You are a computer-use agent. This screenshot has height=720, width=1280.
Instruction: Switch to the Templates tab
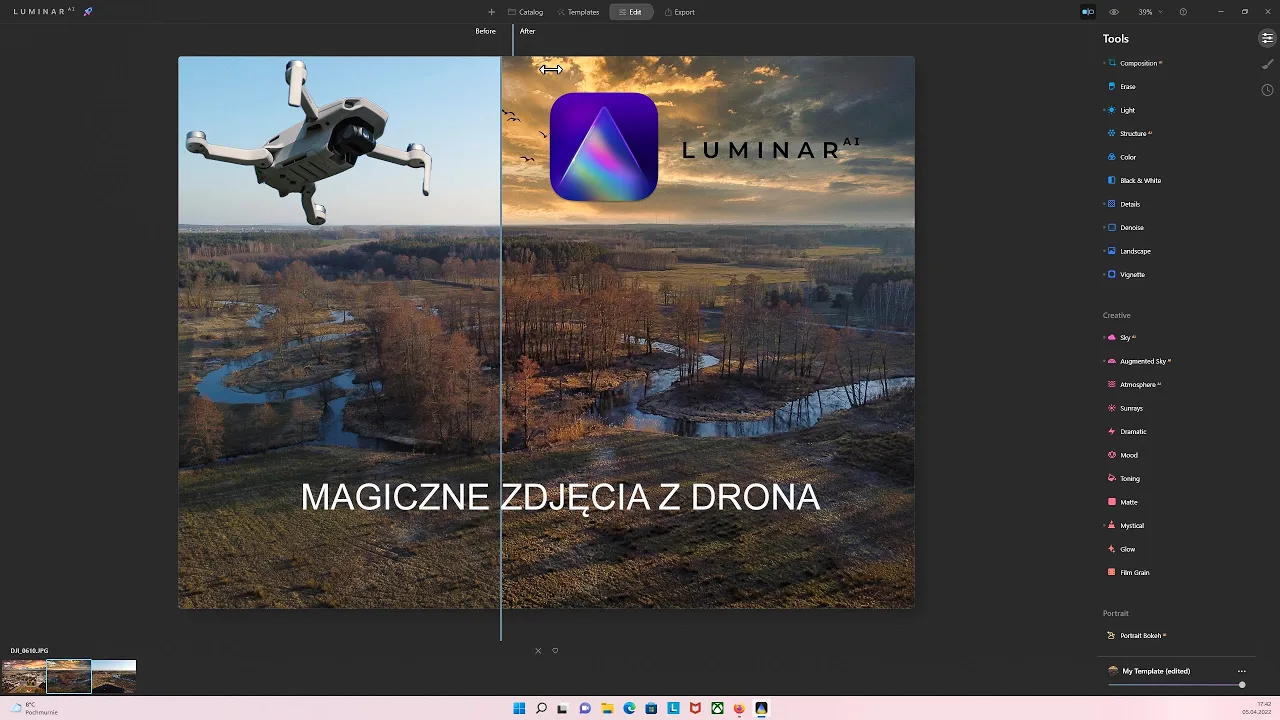click(578, 12)
